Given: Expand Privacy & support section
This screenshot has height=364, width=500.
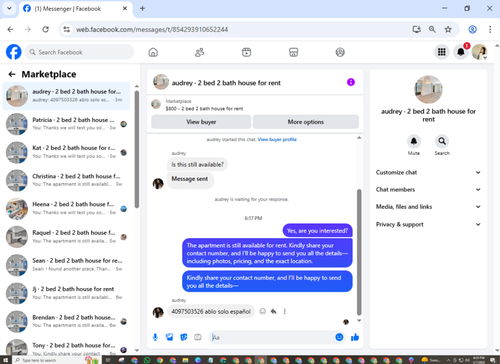Looking at the screenshot, I should point(428,224).
